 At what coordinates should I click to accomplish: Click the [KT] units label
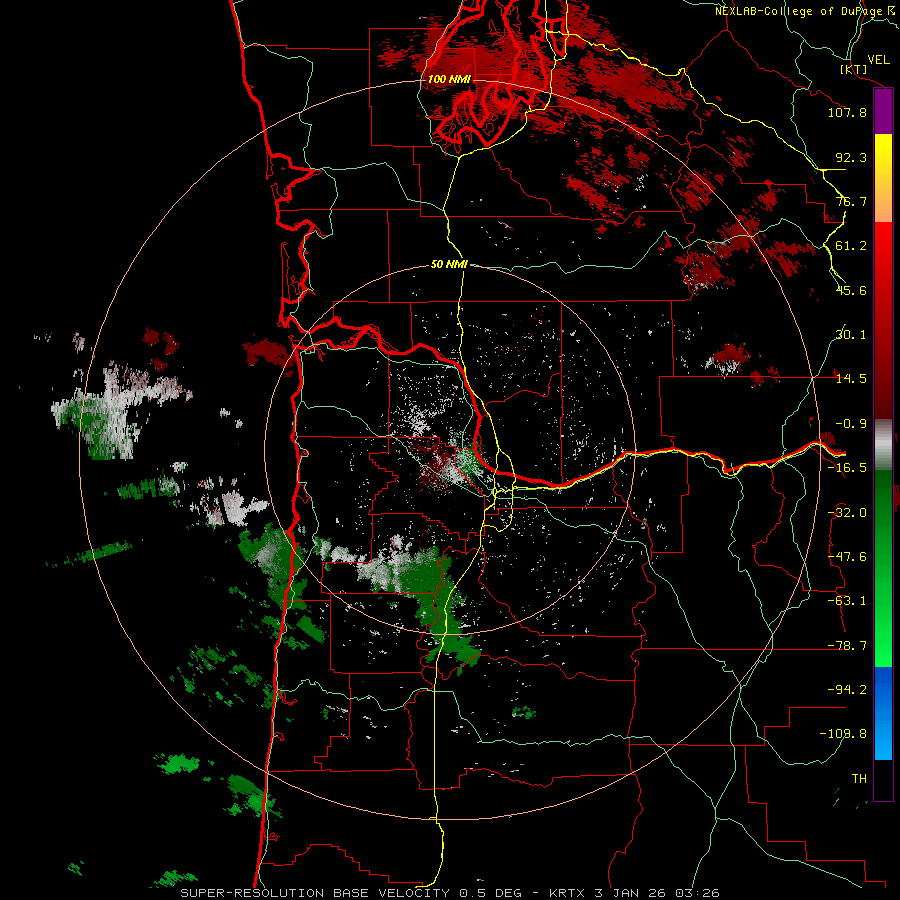click(x=854, y=69)
